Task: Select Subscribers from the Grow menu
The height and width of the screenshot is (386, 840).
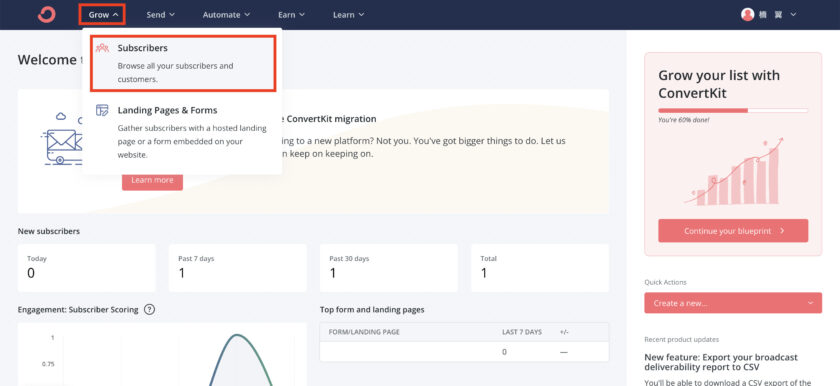Action: click(183, 63)
